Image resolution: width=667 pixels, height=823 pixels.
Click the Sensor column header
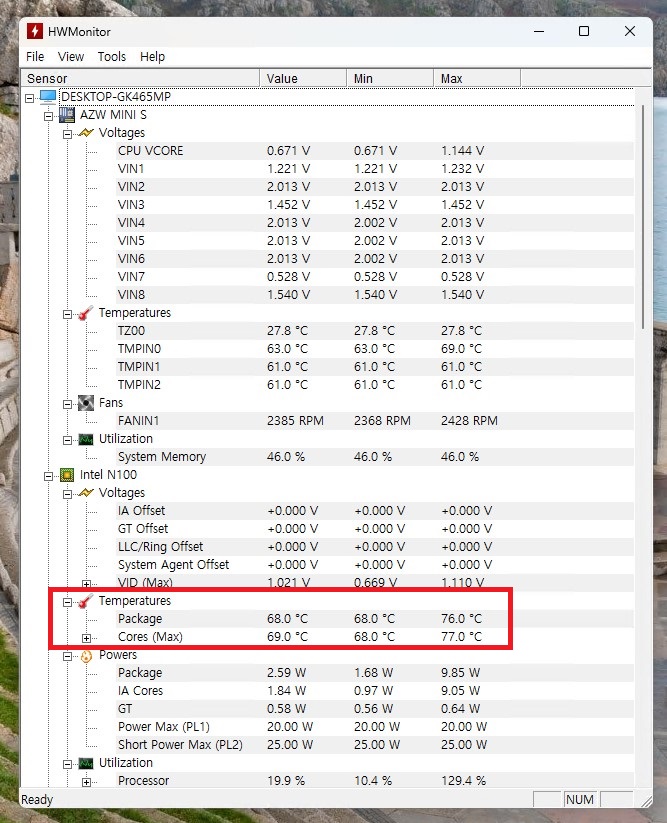[141, 79]
